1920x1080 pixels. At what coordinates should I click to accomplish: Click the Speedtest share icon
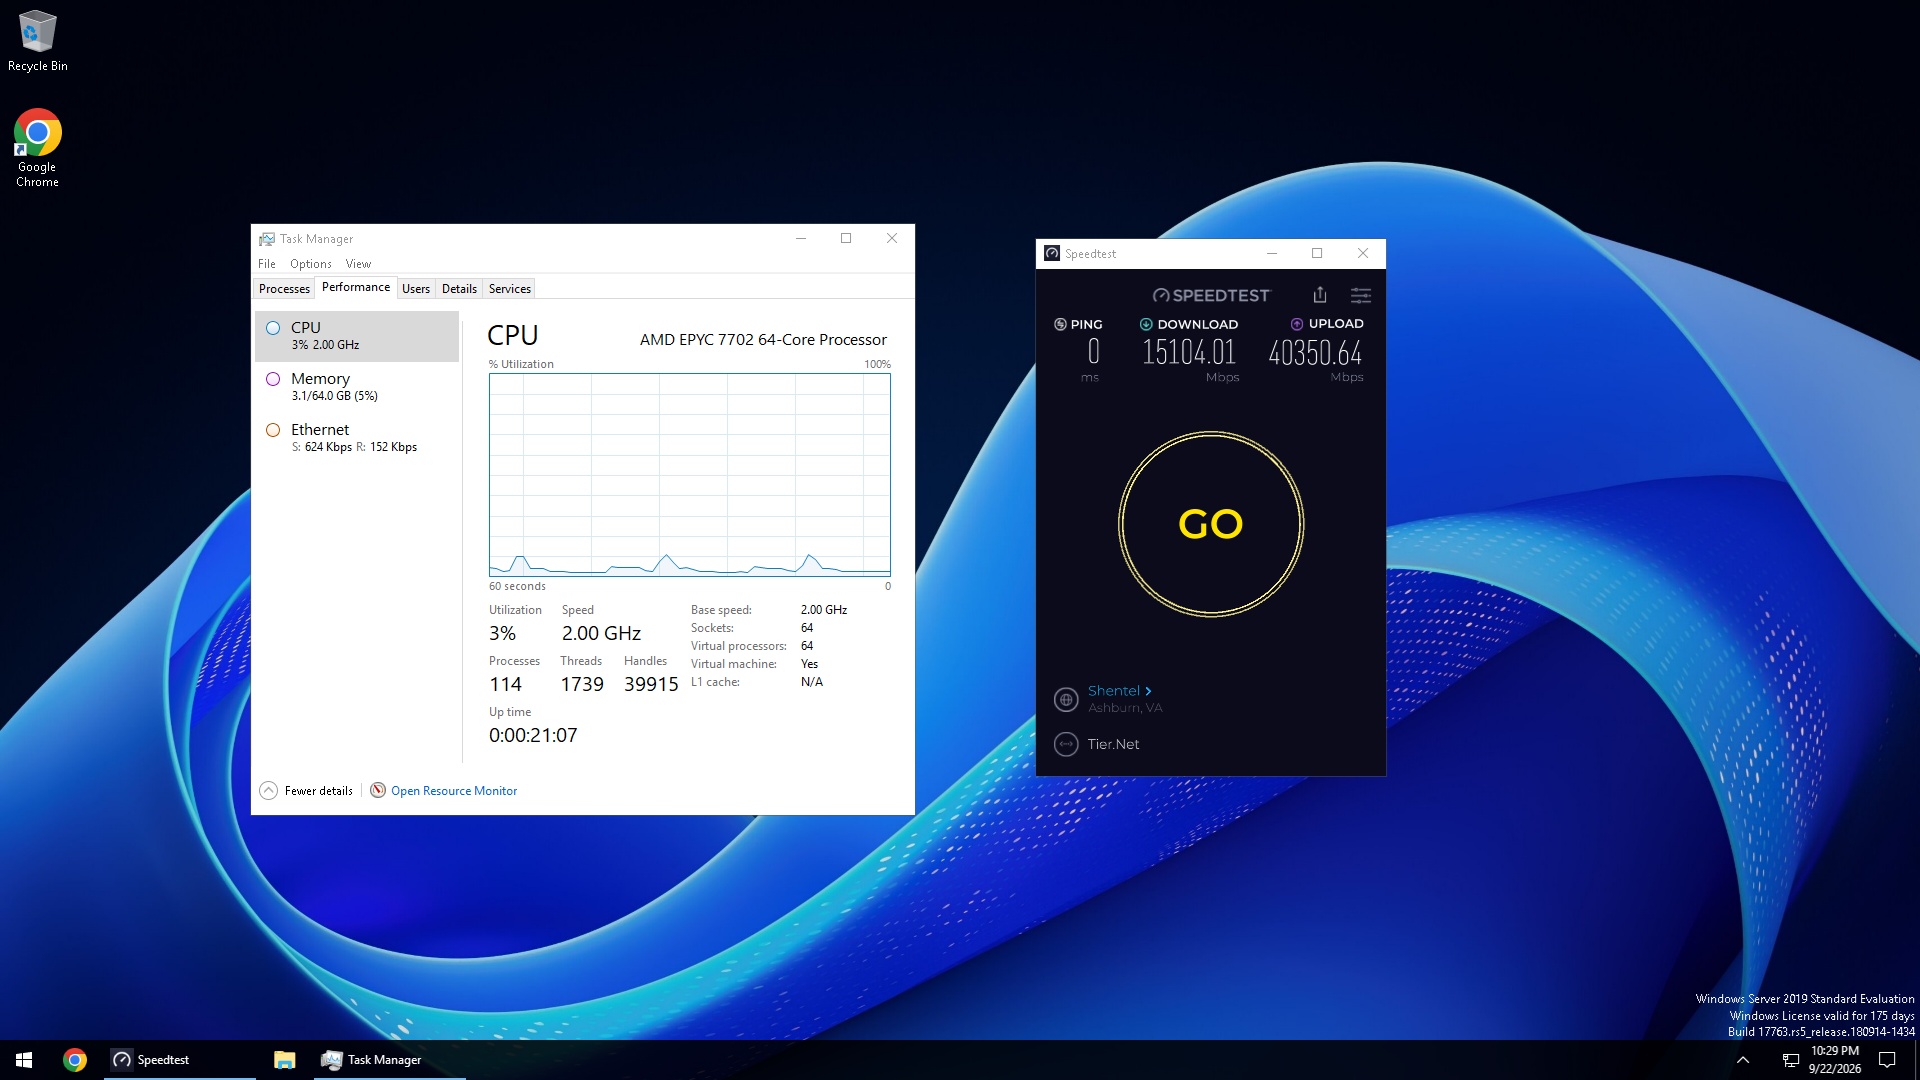1320,295
